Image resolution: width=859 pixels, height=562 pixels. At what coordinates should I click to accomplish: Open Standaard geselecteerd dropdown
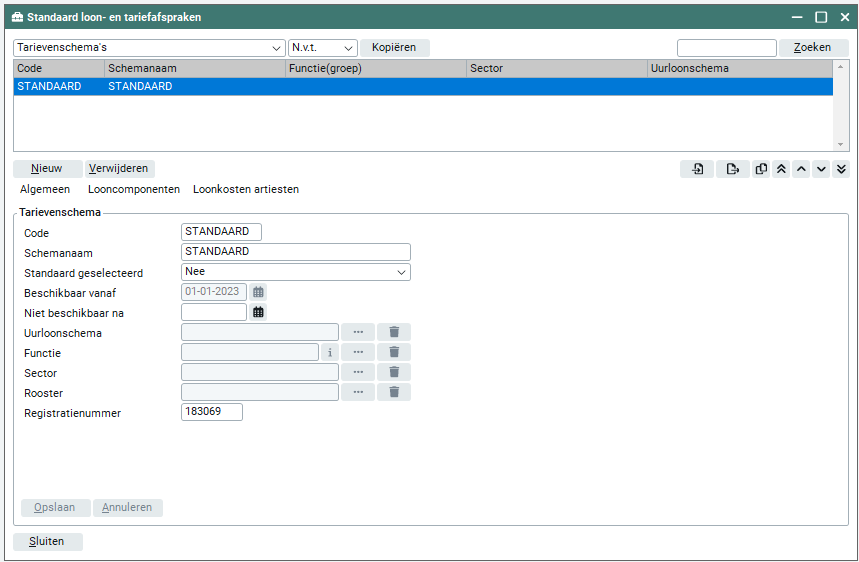pos(296,272)
